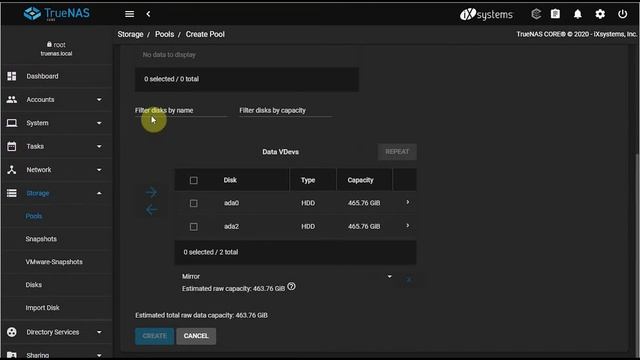Open the TrueCommand status icon
640x360 pixels.
tap(536, 14)
